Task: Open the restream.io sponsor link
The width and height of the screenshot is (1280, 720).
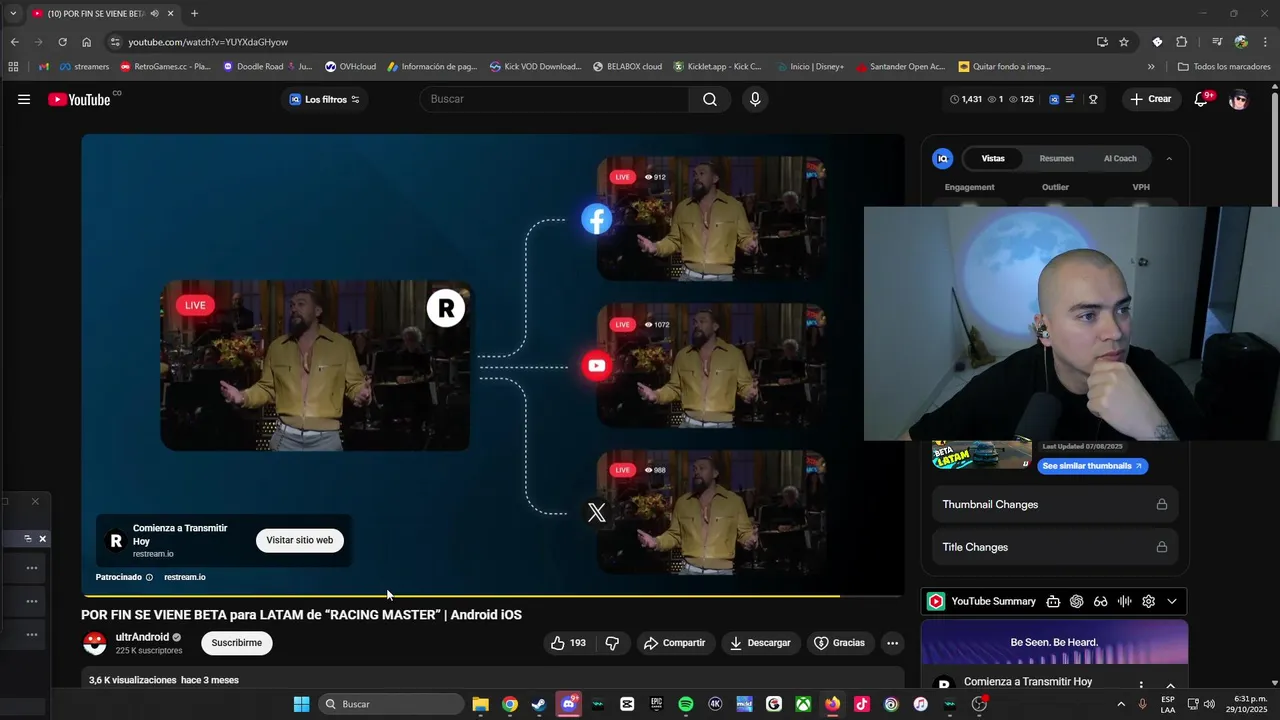Action: coord(185,577)
